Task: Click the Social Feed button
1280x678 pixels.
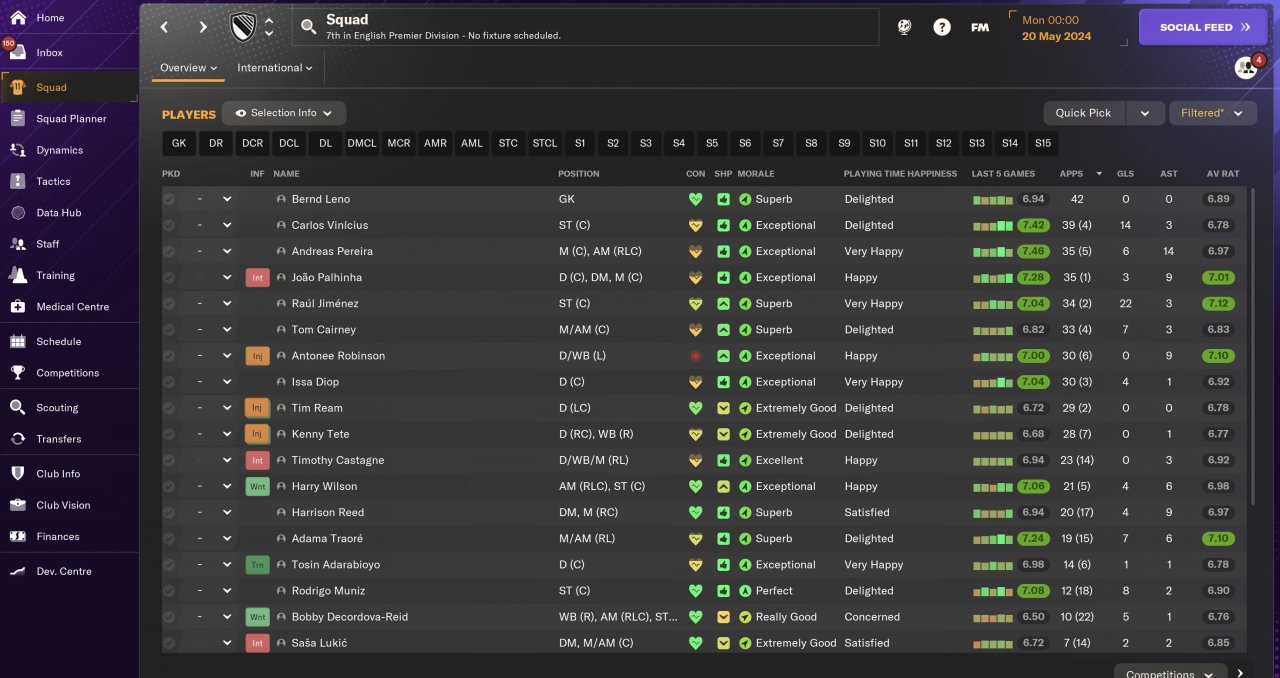Action: (1202, 28)
